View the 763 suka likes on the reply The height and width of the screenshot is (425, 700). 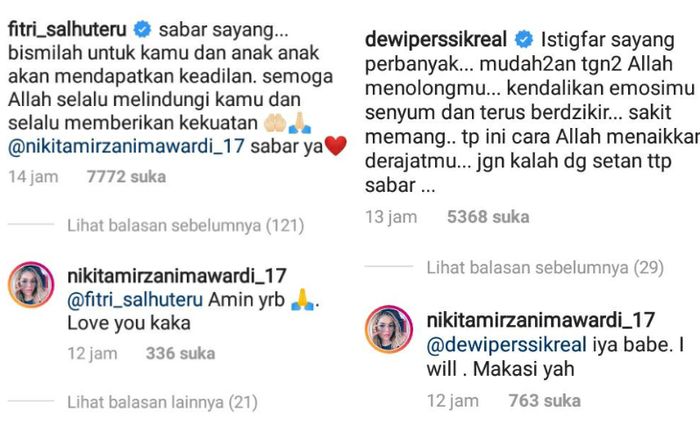click(545, 401)
